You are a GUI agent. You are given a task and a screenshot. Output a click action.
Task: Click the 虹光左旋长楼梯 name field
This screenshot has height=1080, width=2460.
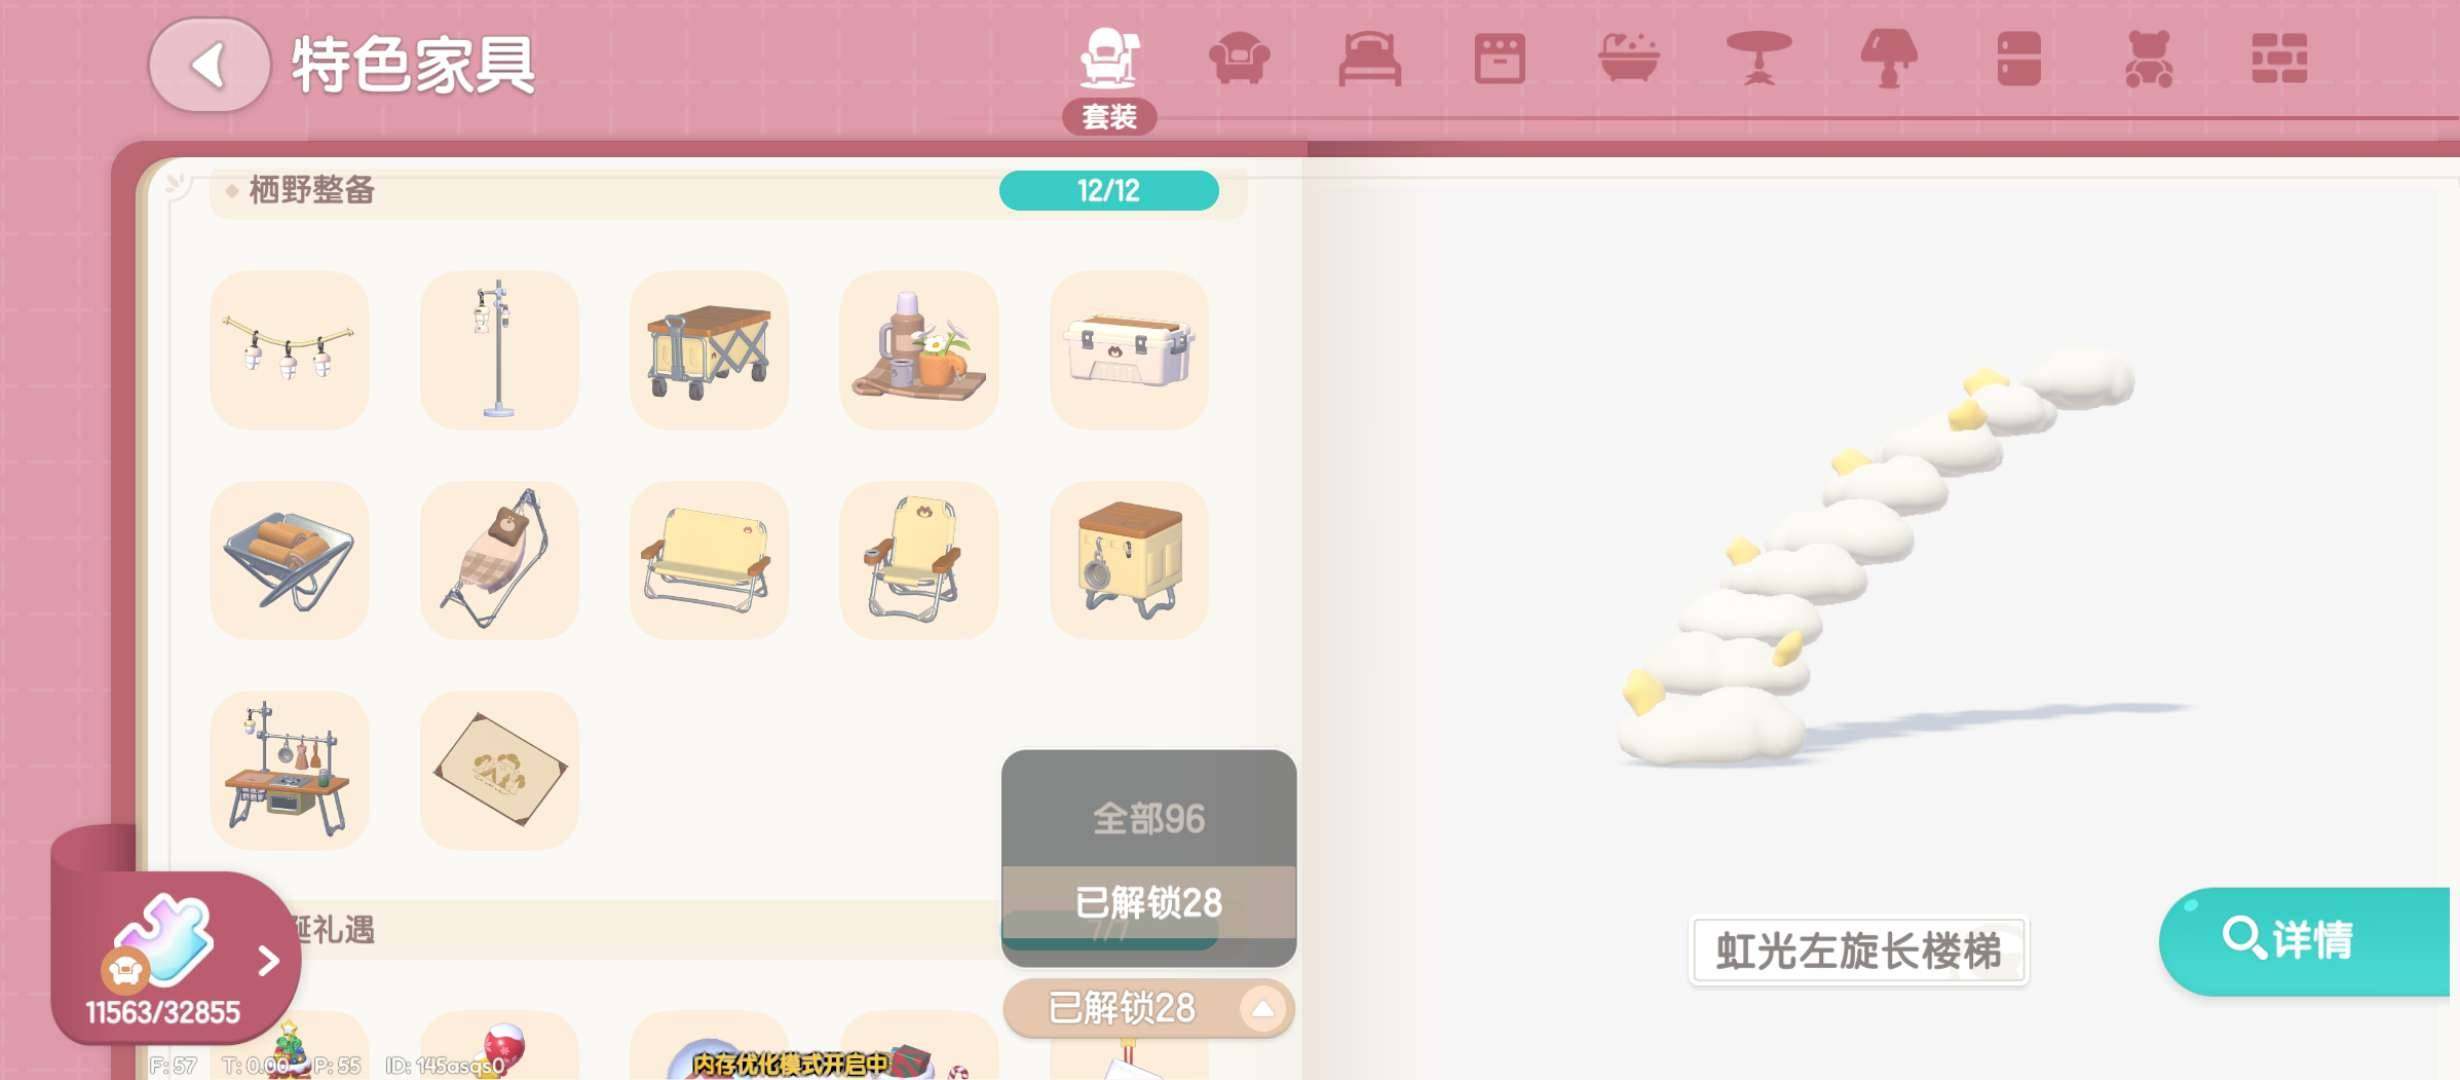tap(1858, 951)
